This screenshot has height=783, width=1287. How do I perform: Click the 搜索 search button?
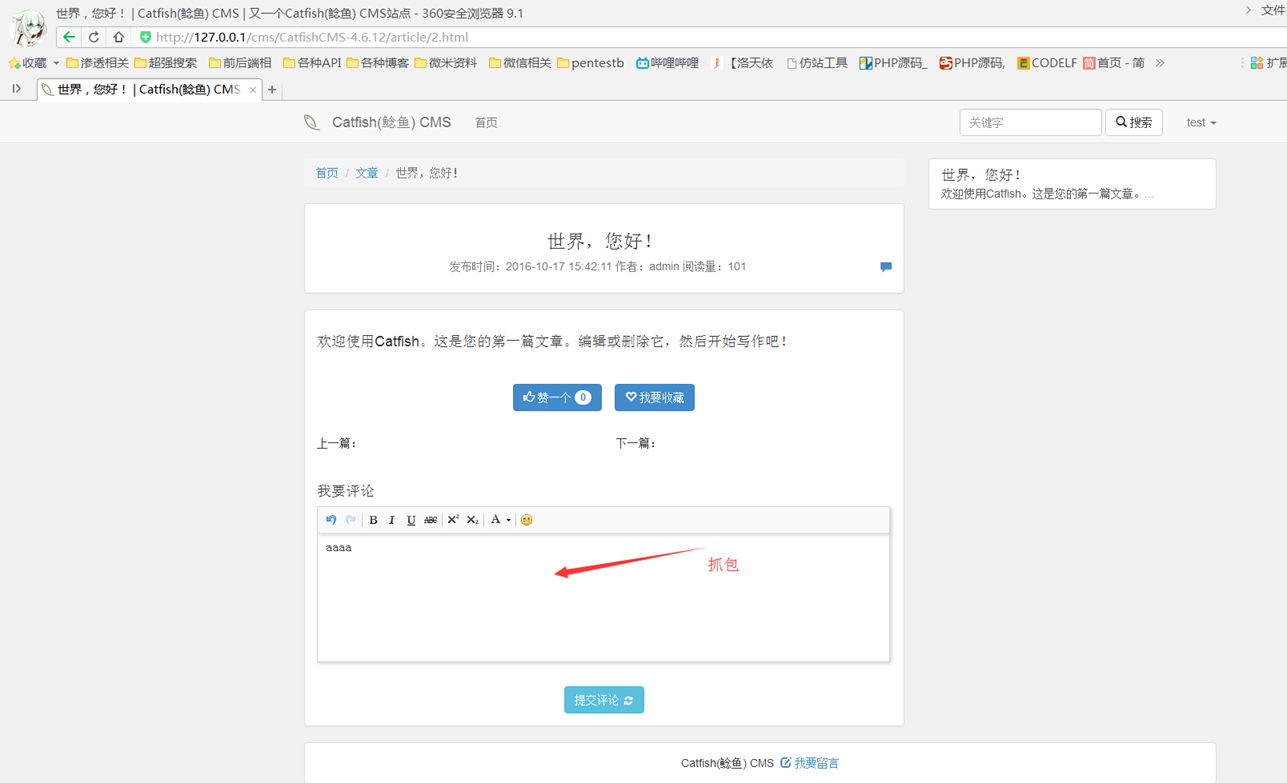1134,122
